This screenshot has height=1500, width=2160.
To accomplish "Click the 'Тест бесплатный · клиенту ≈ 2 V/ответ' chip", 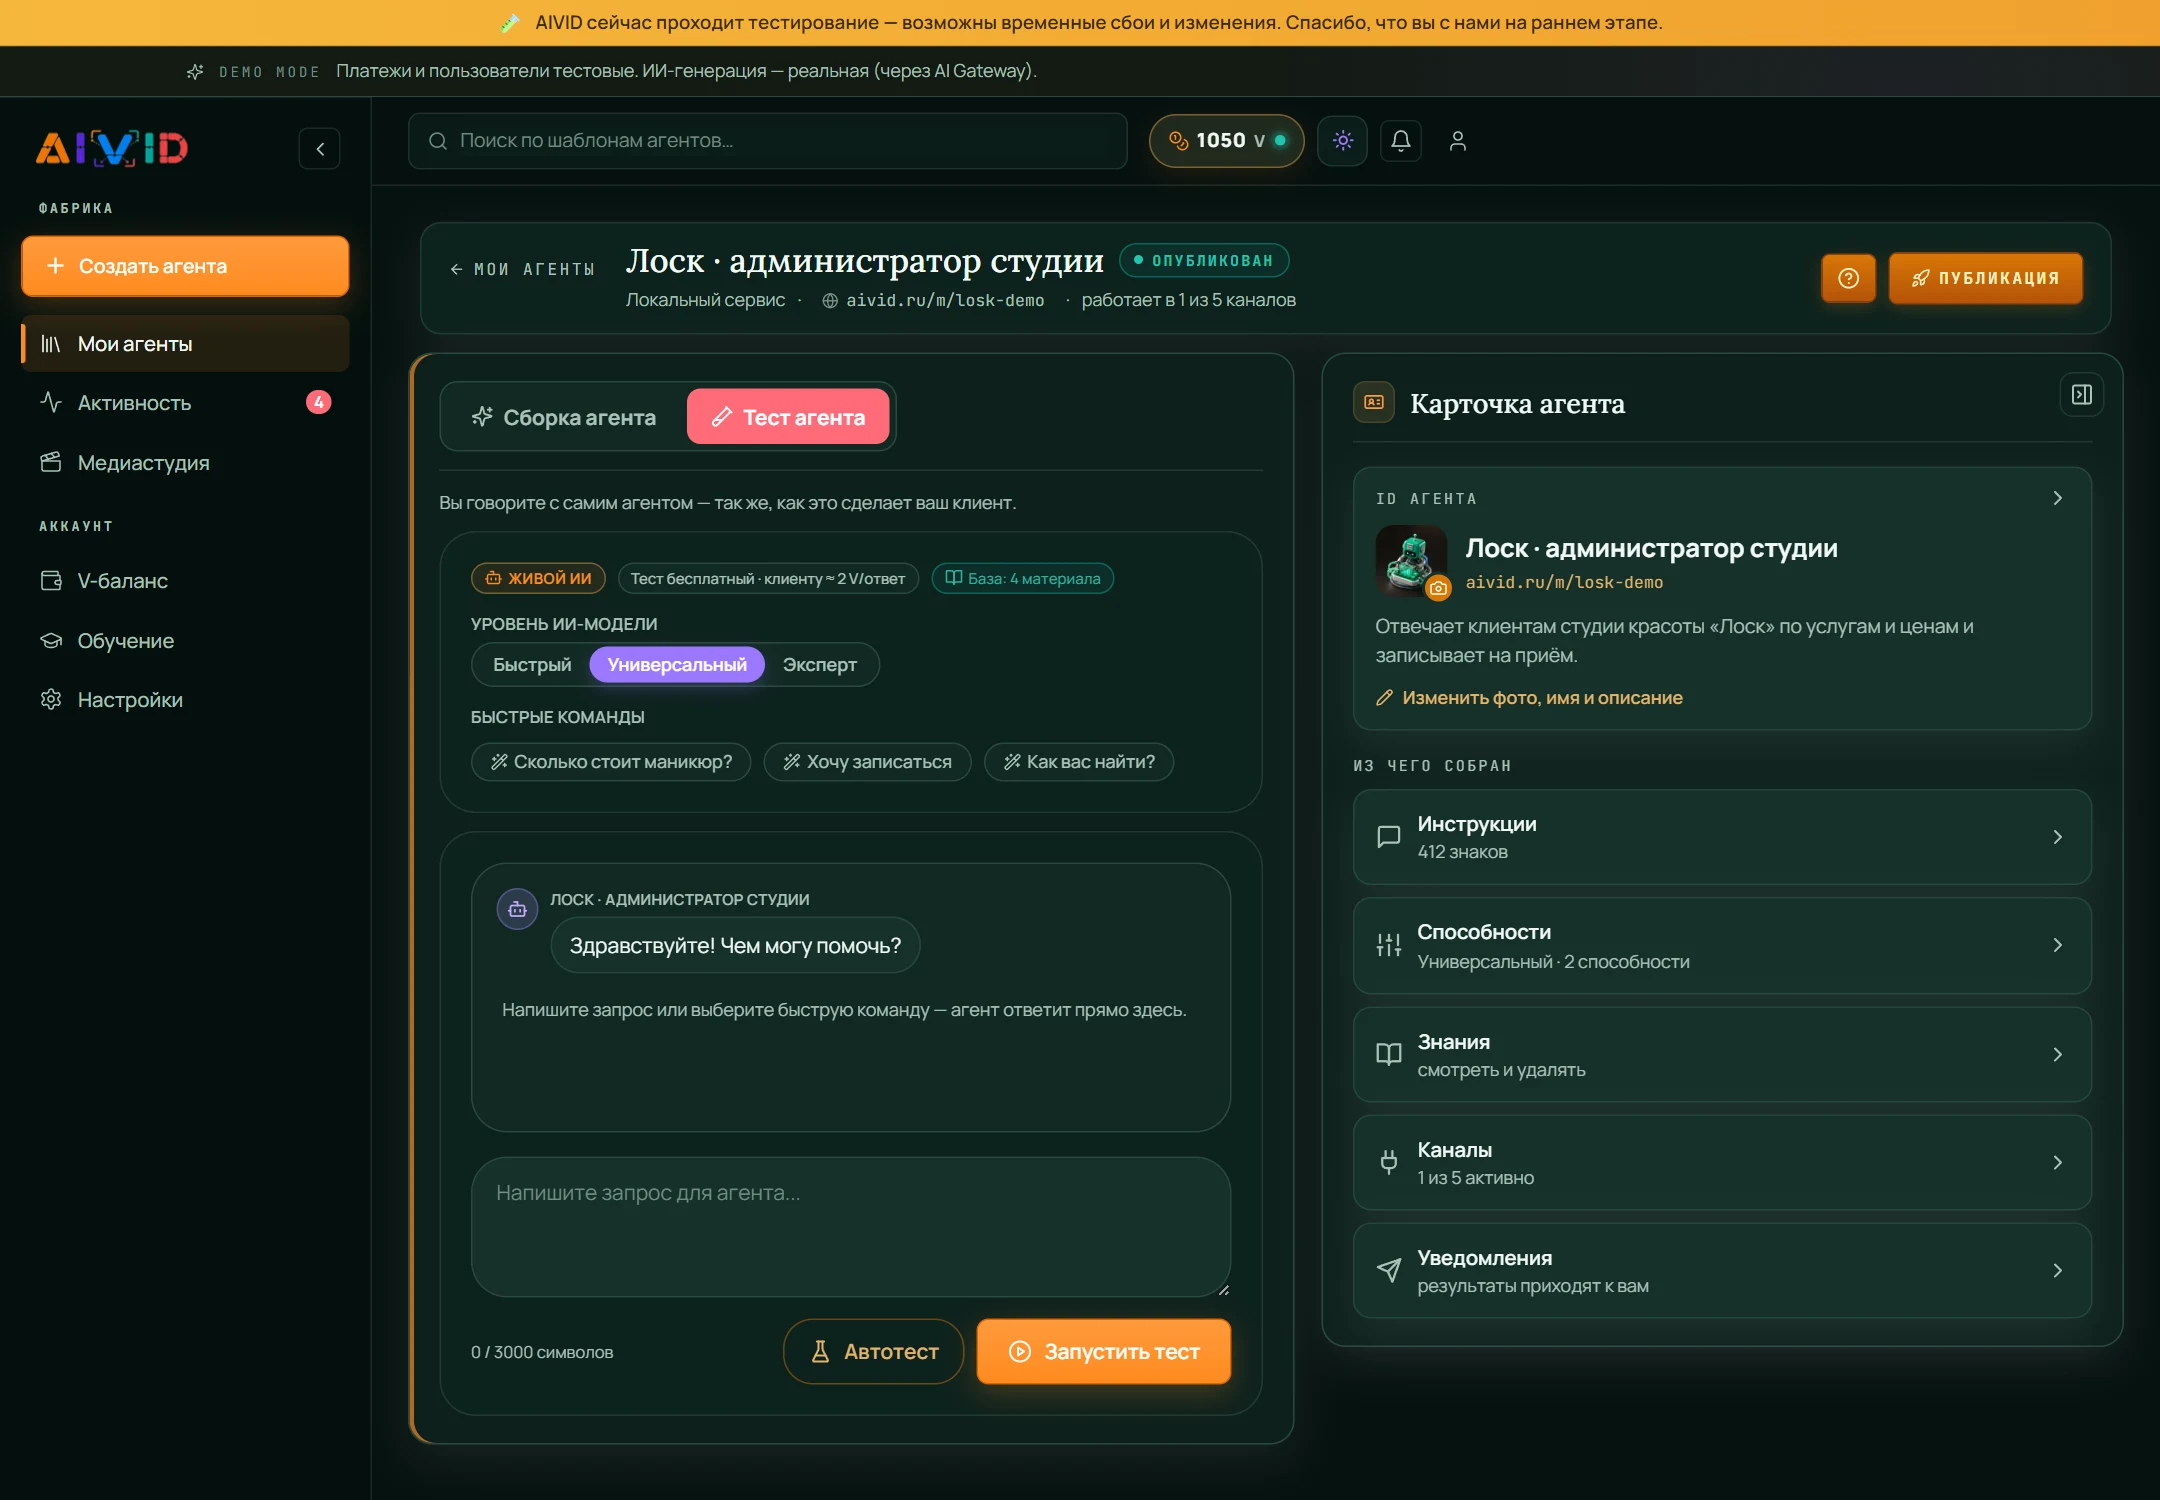I will 768,579.
